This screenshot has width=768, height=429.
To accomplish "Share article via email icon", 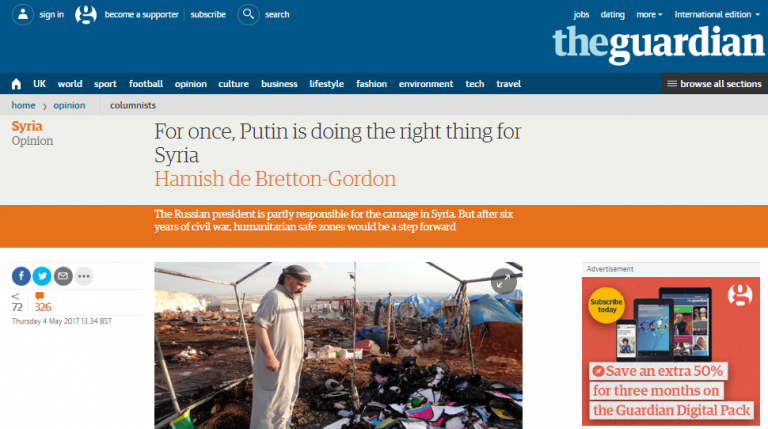I will tap(63, 276).
